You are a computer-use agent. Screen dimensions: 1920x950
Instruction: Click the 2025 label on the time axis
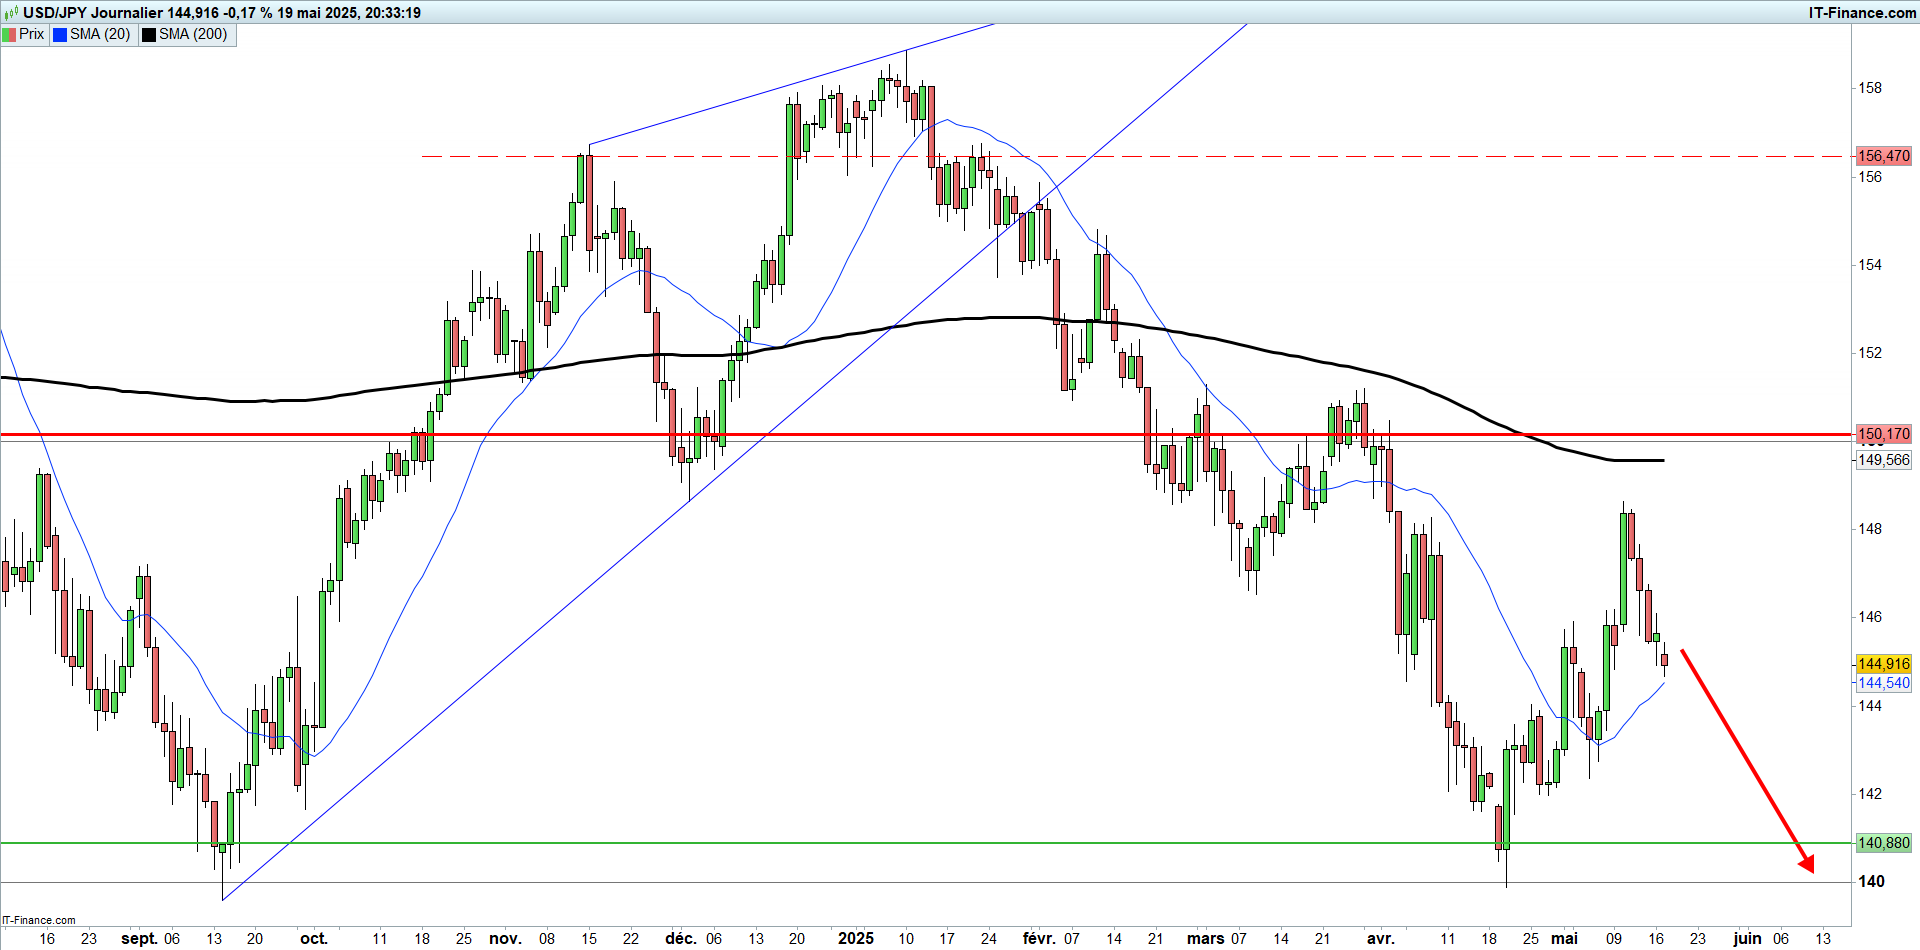855,938
